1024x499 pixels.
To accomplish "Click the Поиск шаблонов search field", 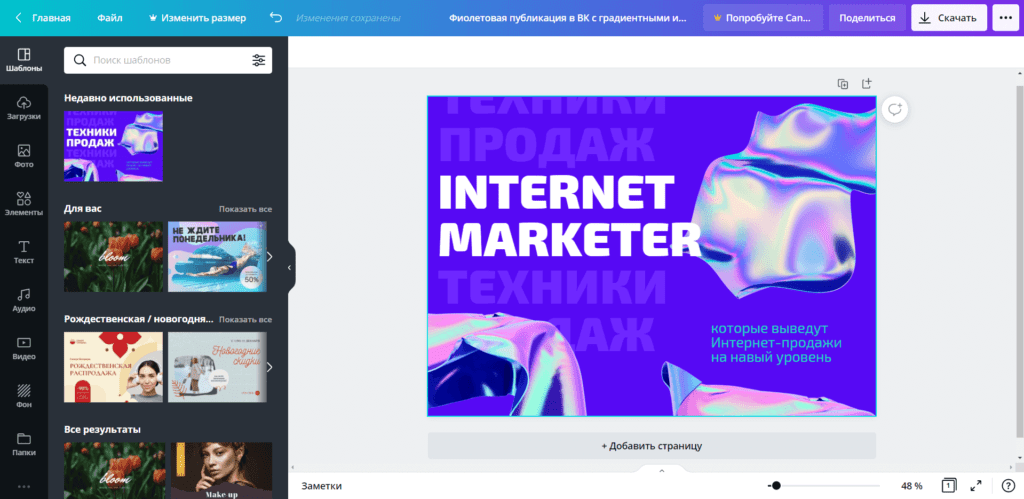I will tap(168, 60).
